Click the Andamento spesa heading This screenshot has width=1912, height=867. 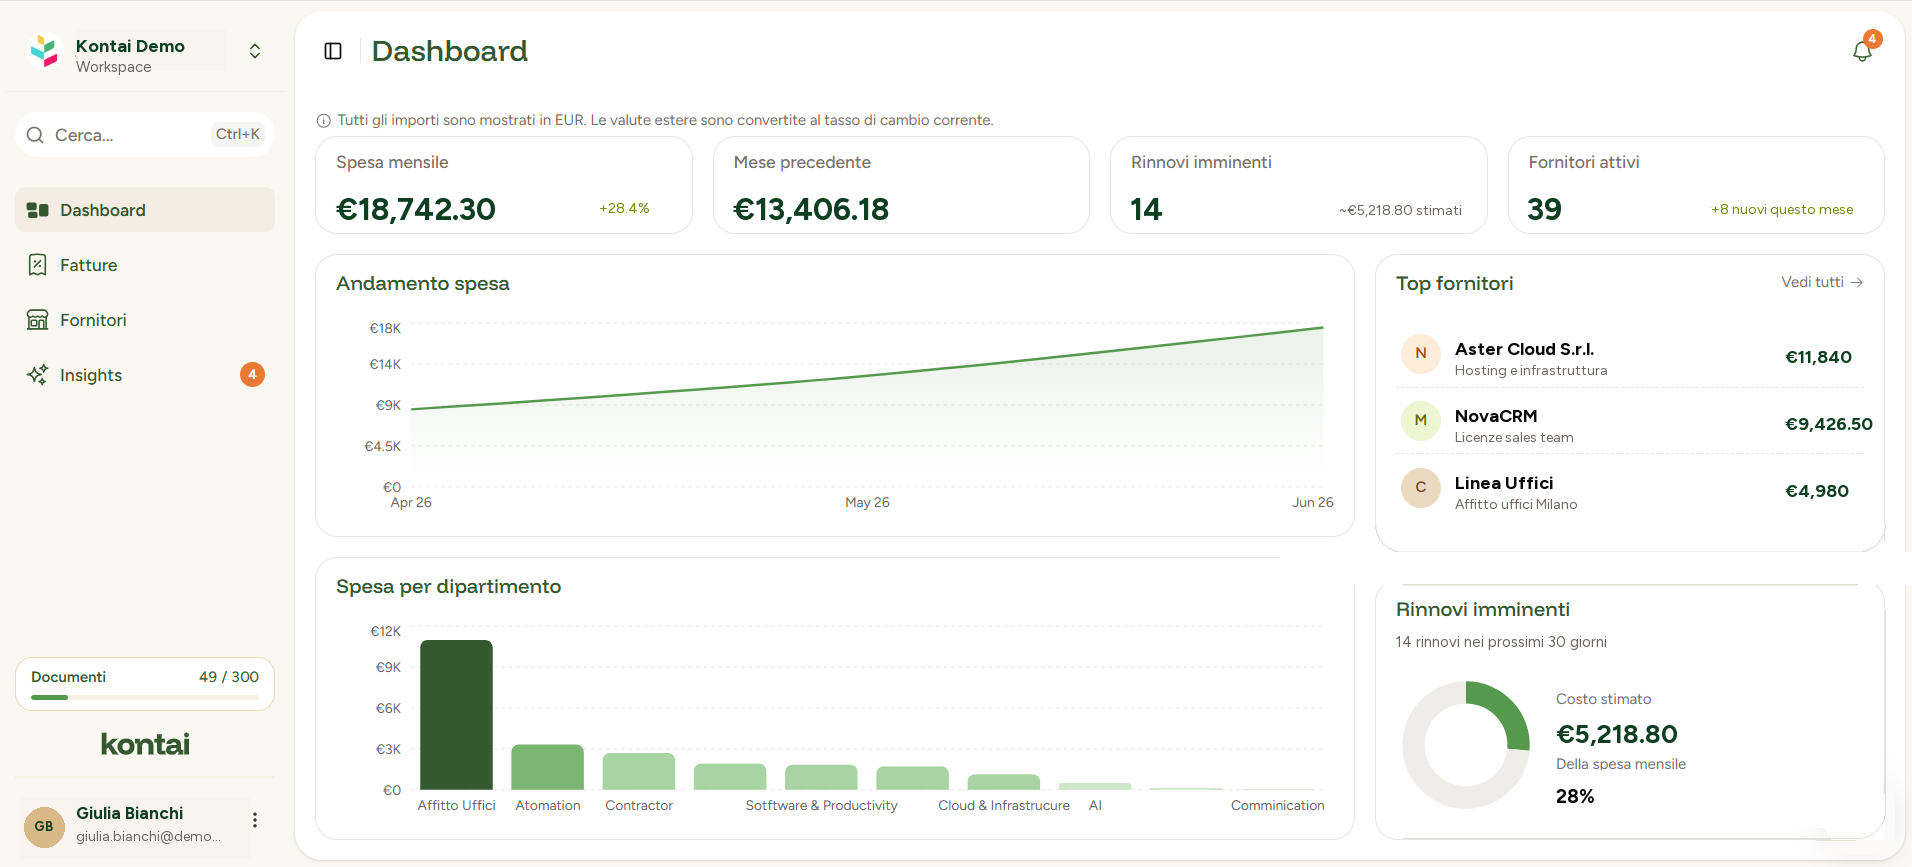[423, 284]
